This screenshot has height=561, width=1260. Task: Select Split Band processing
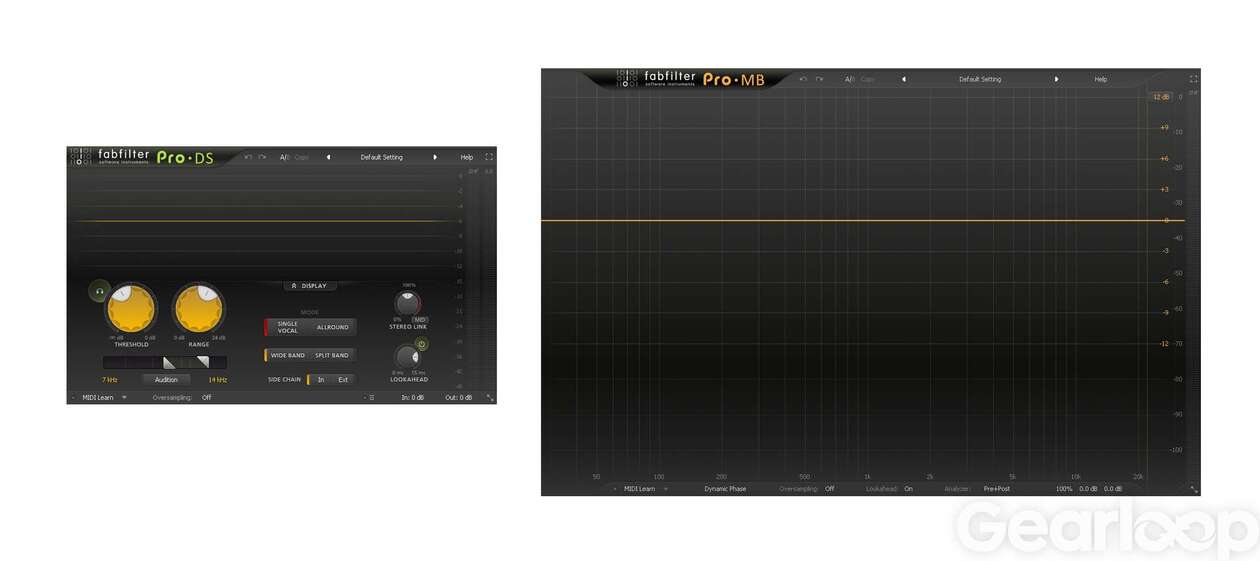tap(332, 355)
